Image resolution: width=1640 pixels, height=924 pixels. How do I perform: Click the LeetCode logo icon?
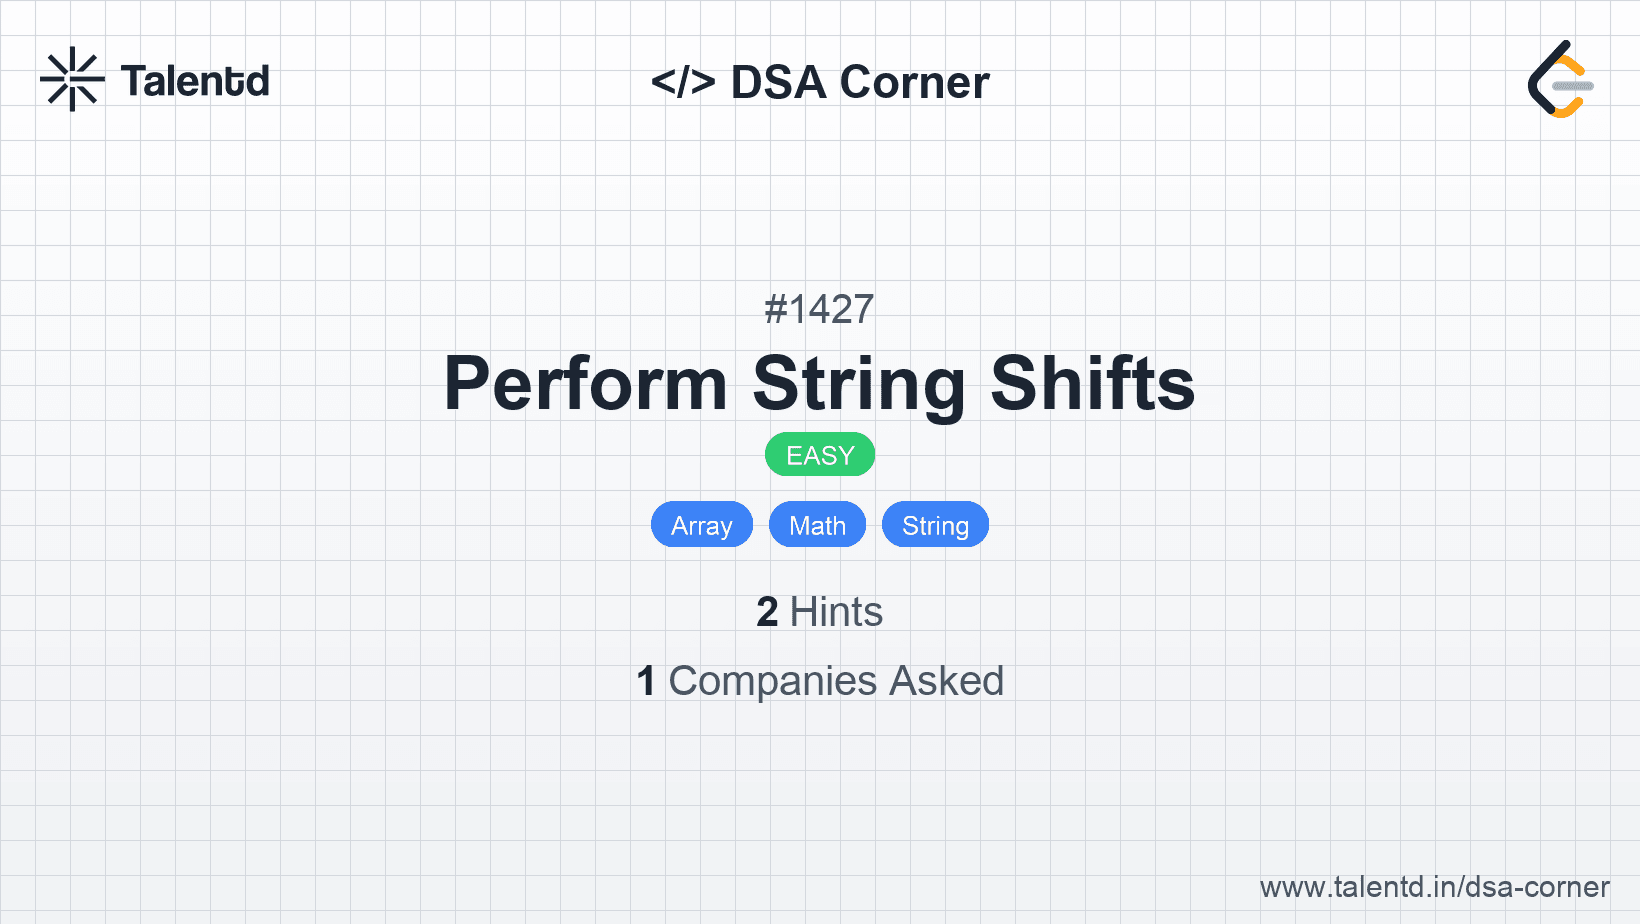(x=1560, y=80)
